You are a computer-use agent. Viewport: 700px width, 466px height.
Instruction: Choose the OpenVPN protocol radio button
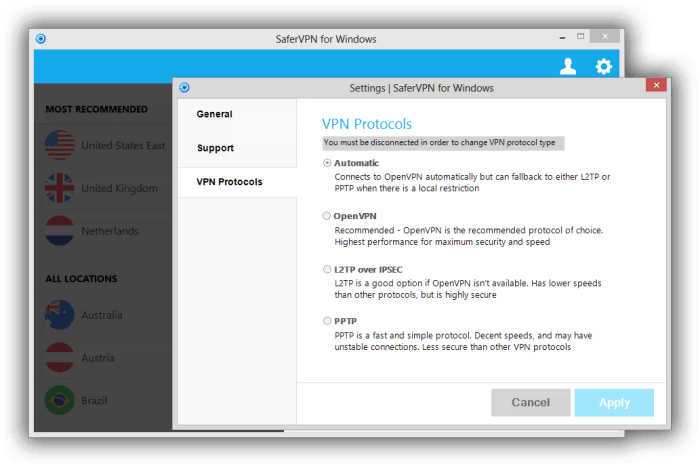(x=327, y=216)
